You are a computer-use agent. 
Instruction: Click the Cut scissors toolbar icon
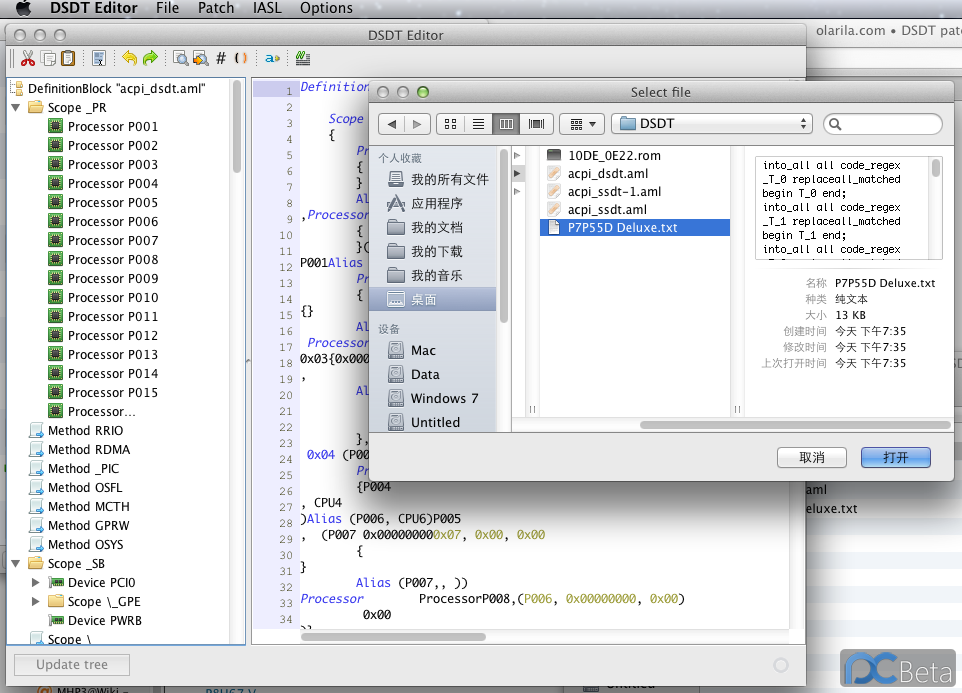click(28, 58)
